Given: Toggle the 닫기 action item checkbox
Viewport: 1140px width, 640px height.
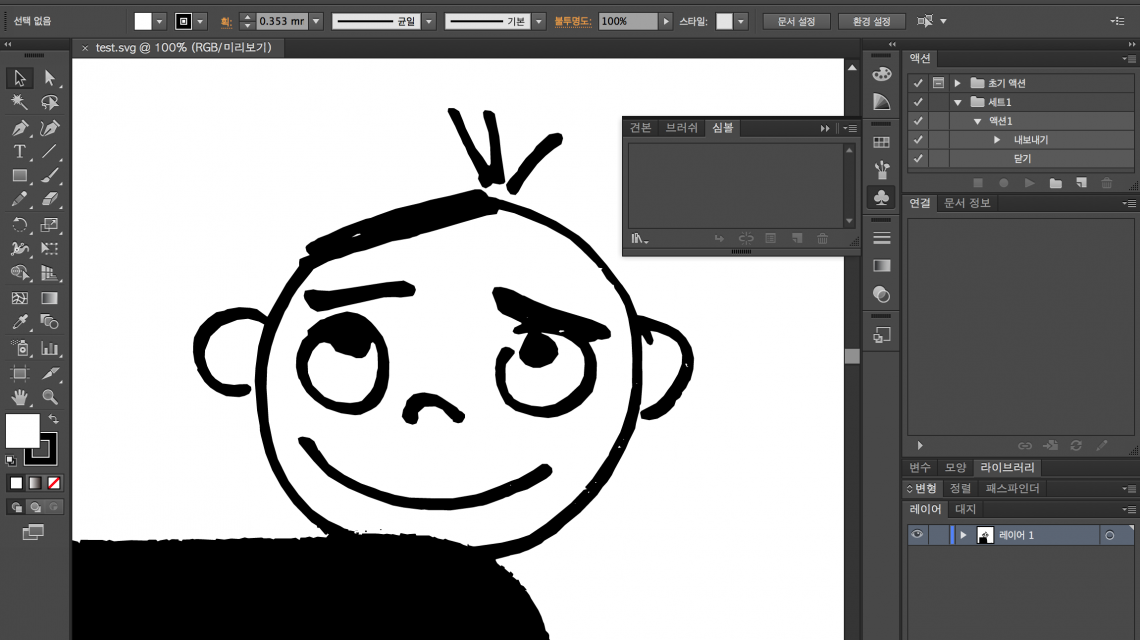Looking at the screenshot, I should pos(917,159).
